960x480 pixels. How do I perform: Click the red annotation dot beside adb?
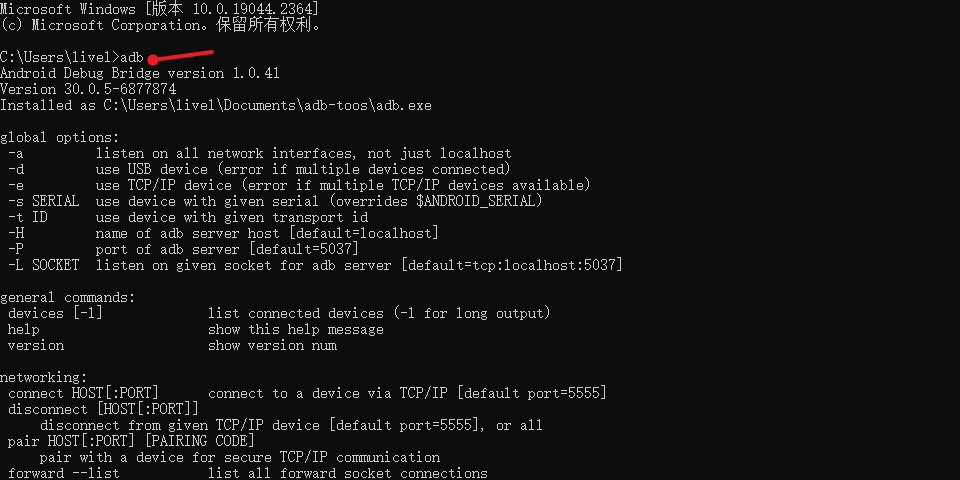pos(153,59)
